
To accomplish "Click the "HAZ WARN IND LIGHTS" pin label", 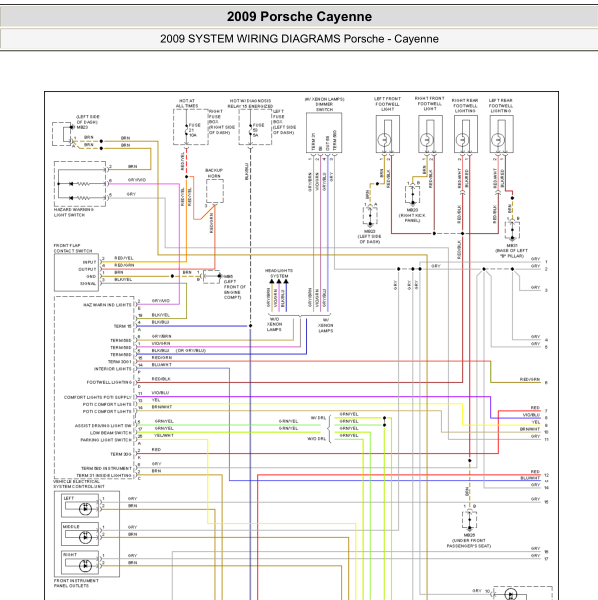I will (107, 305).
